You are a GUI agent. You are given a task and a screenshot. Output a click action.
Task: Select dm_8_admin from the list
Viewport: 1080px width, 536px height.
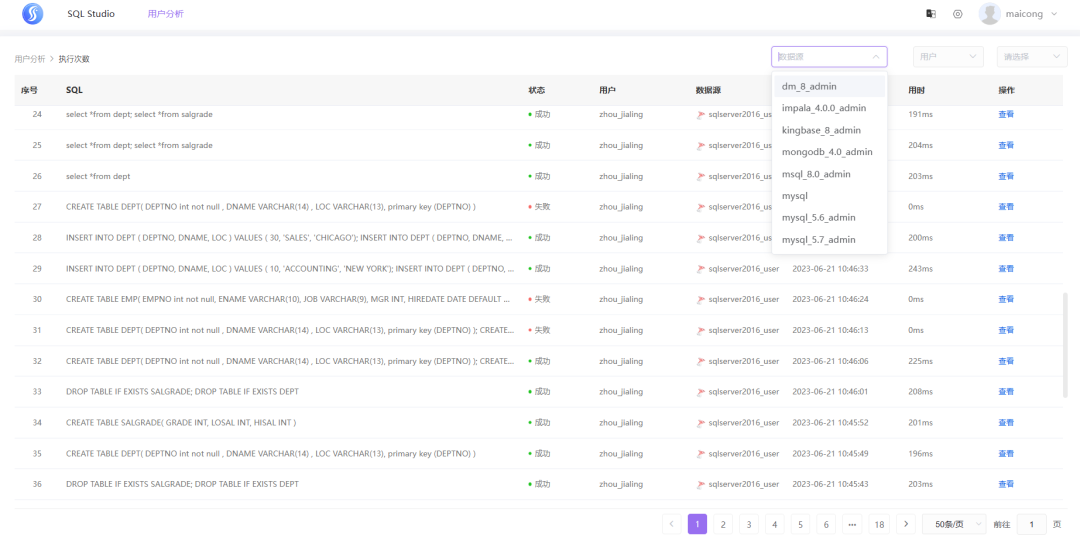(829, 86)
